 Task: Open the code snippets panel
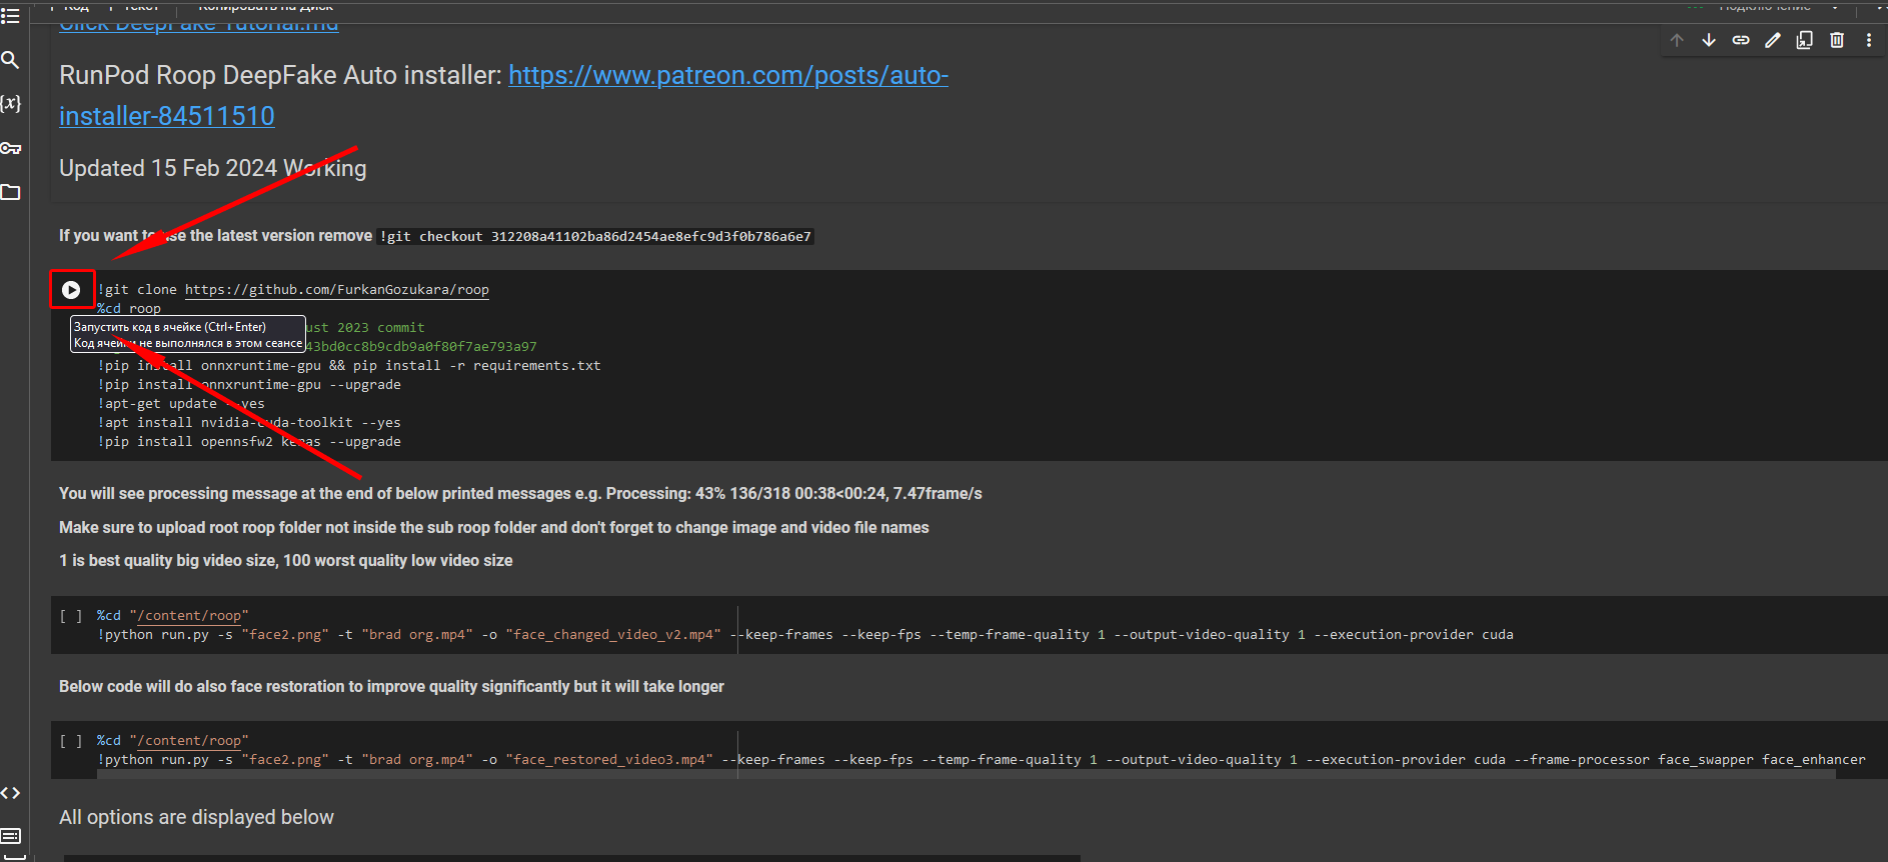10,793
